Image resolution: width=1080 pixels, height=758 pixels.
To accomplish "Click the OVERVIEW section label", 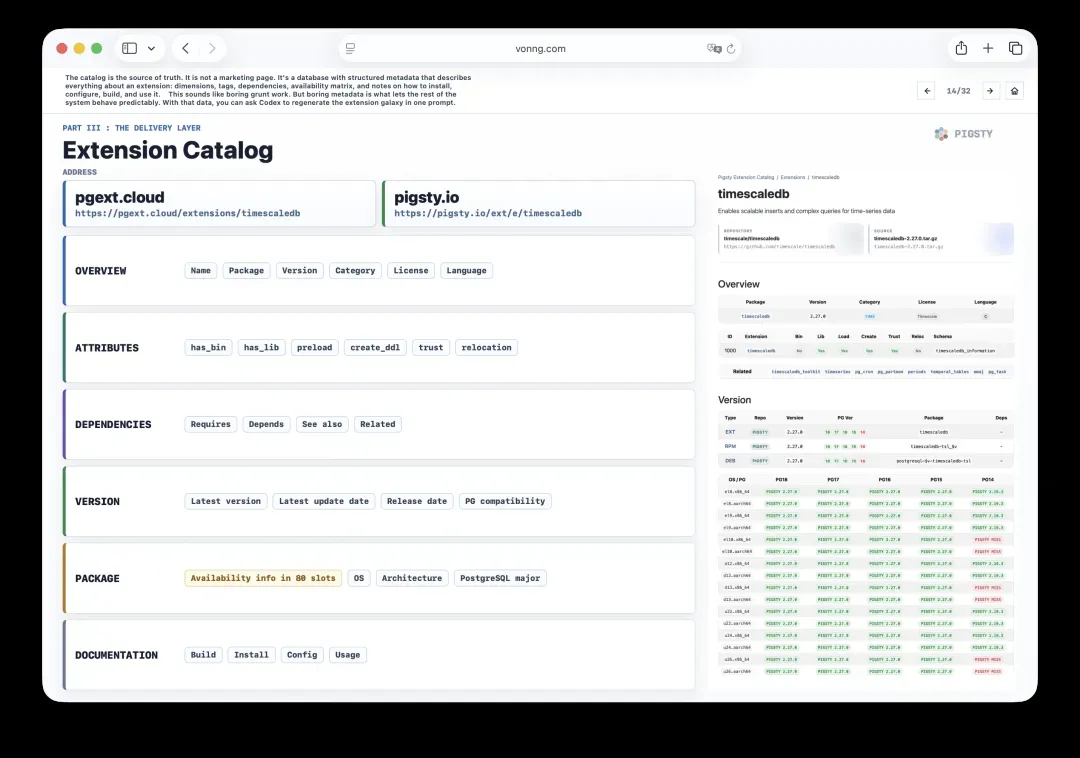I will coord(101,271).
